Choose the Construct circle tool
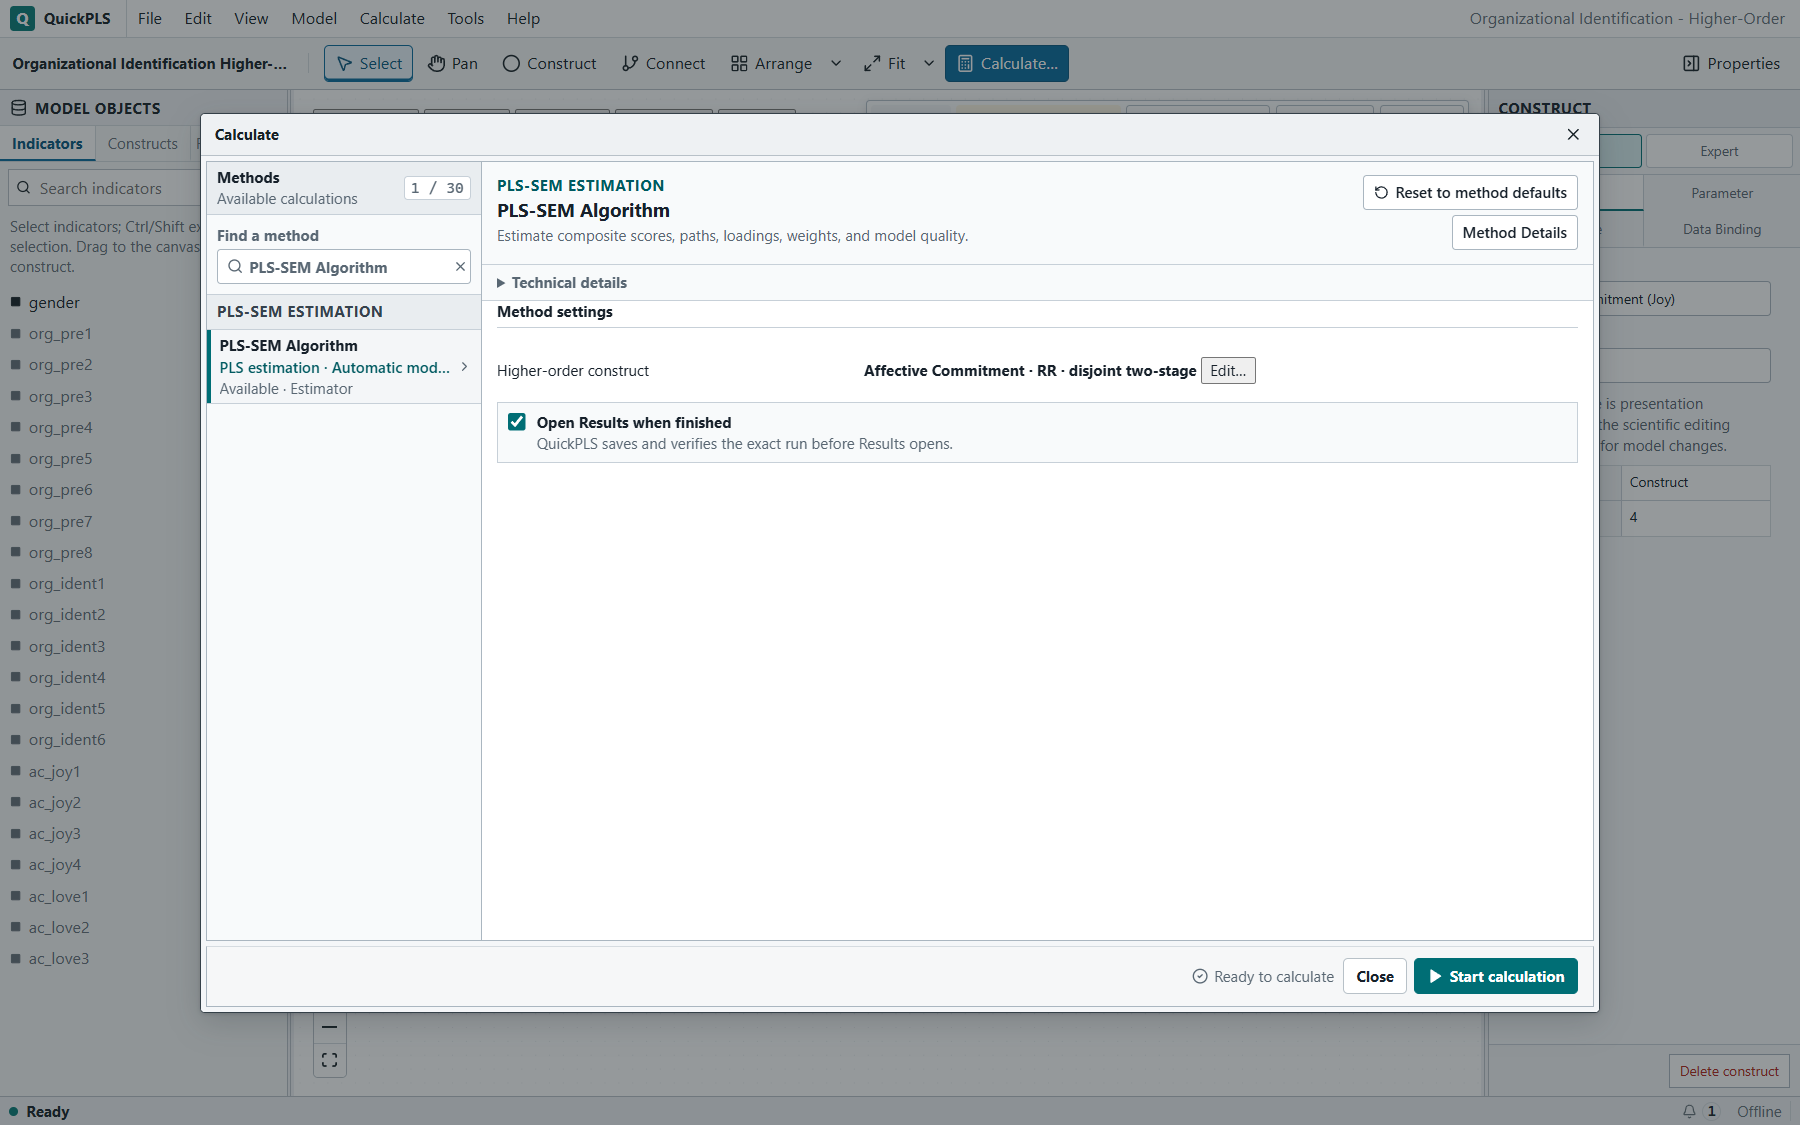The height and width of the screenshot is (1125, 1800). pyautogui.click(x=549, y=63)
